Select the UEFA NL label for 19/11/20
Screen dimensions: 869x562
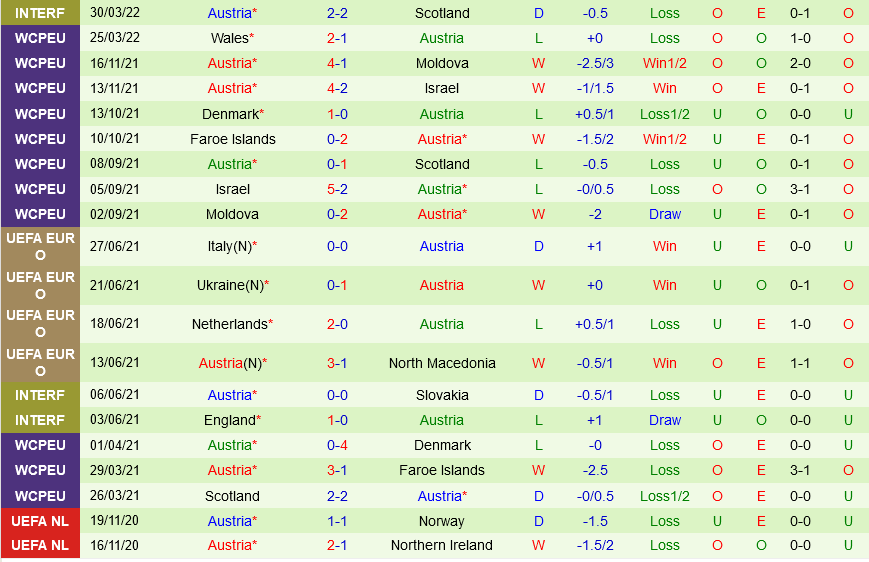click(40, 521)
